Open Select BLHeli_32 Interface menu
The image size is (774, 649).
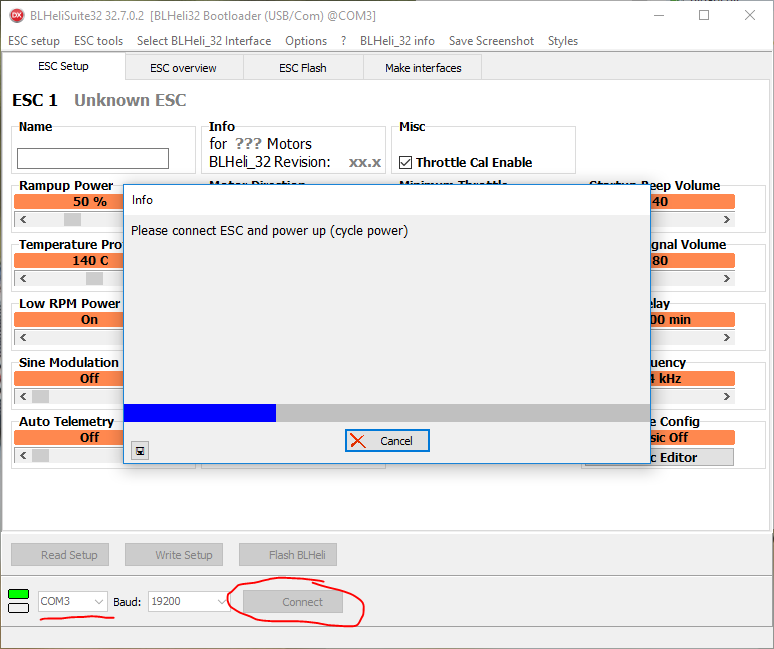click(204, 41)
